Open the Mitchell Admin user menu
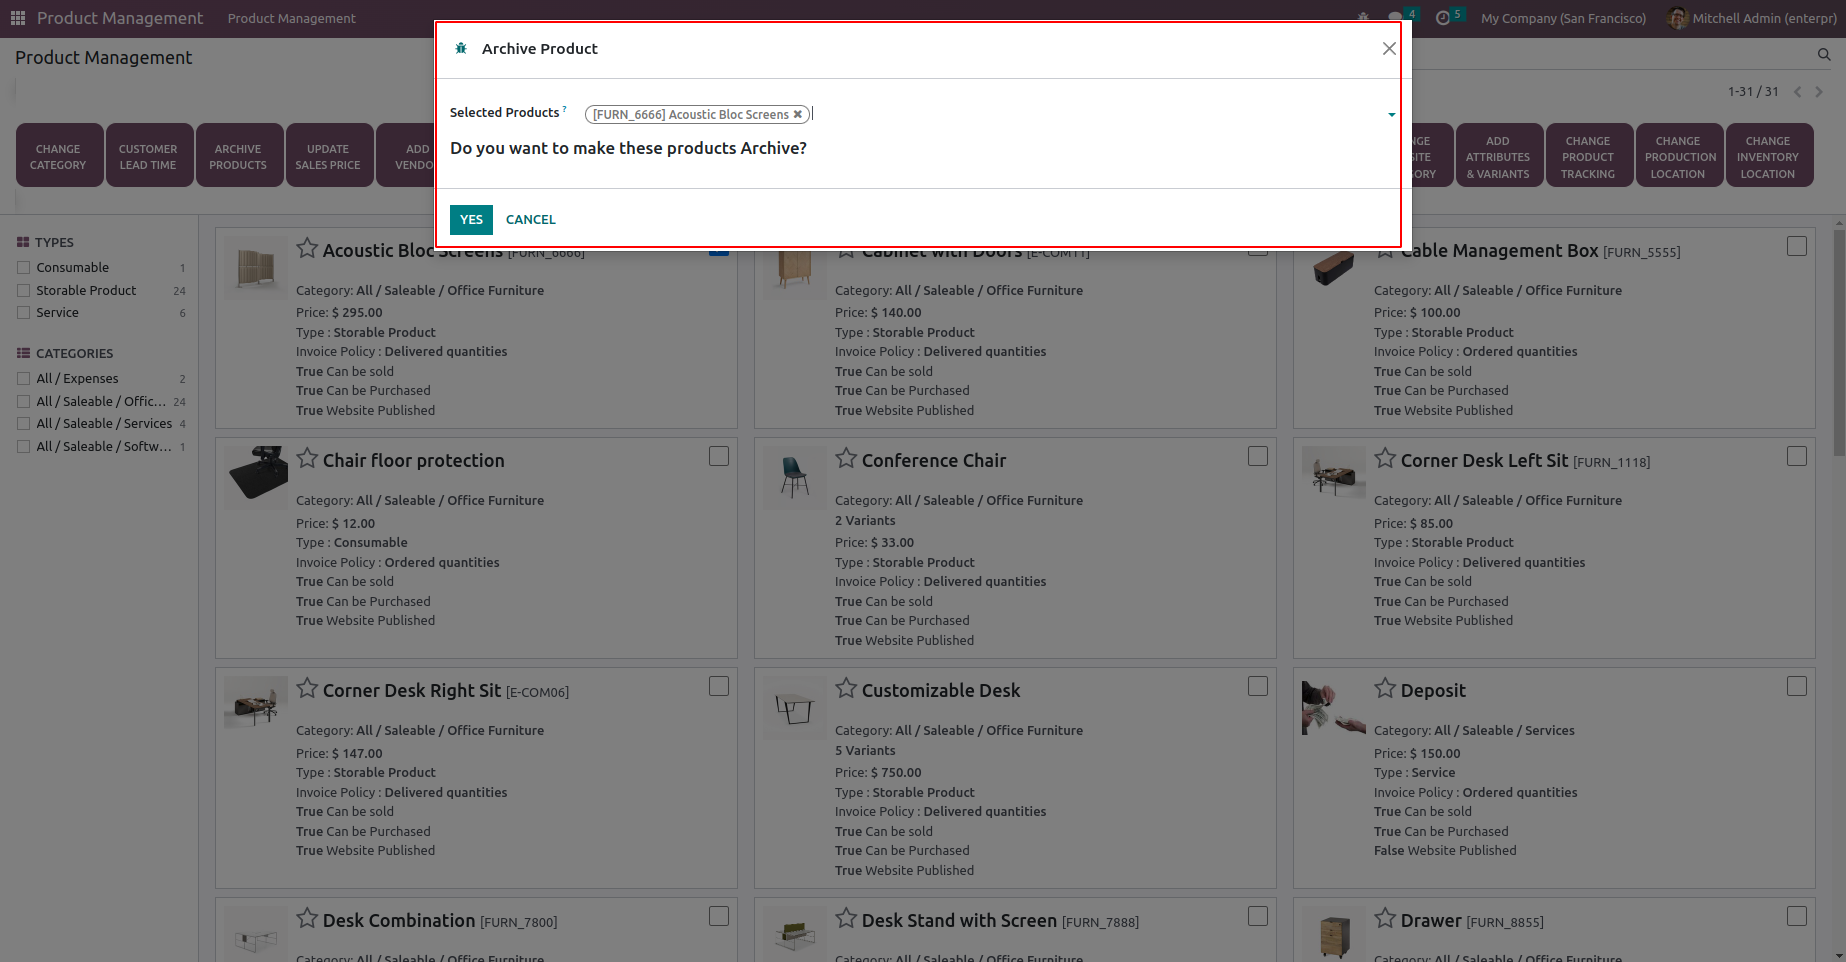Image resolution: width=1846 pixels, height=962 pixels. [x=1752, y=18]
